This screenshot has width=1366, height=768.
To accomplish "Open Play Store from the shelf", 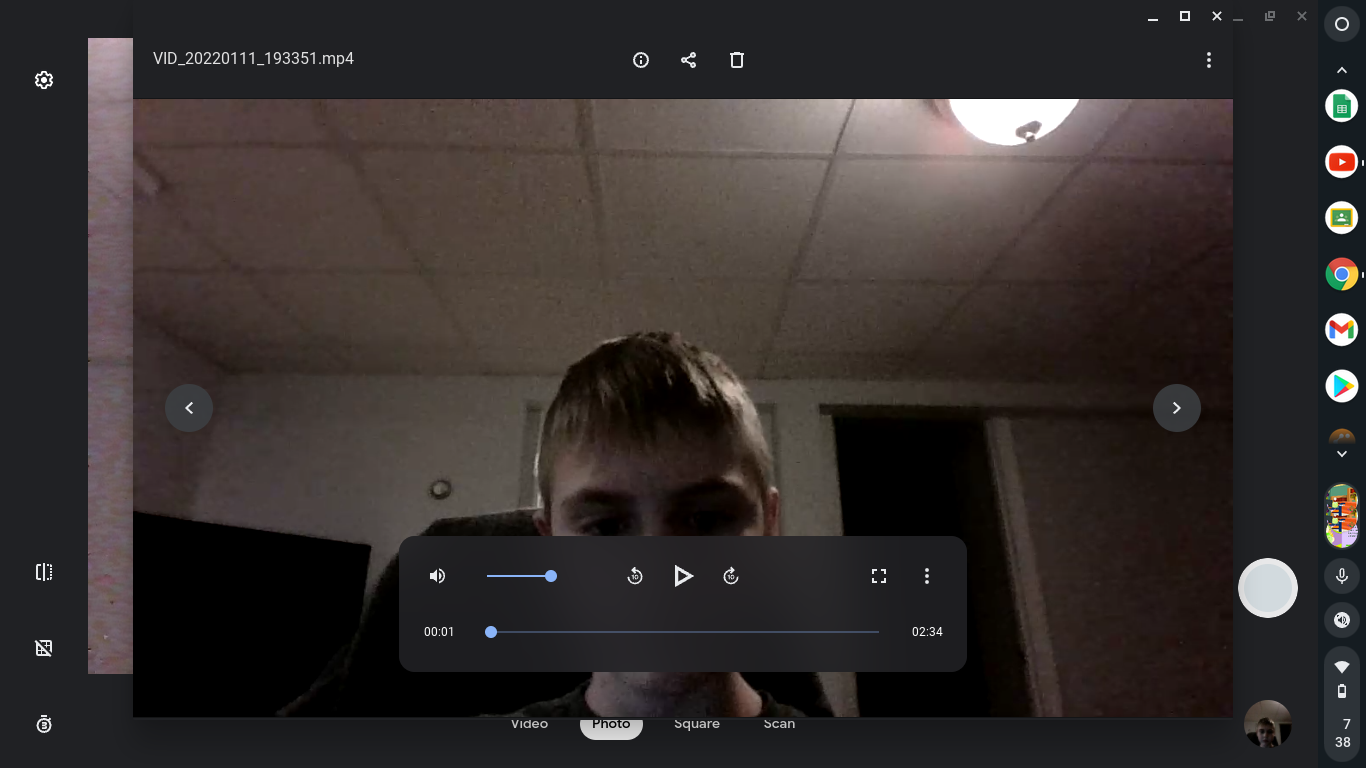I will [1342, 386].
